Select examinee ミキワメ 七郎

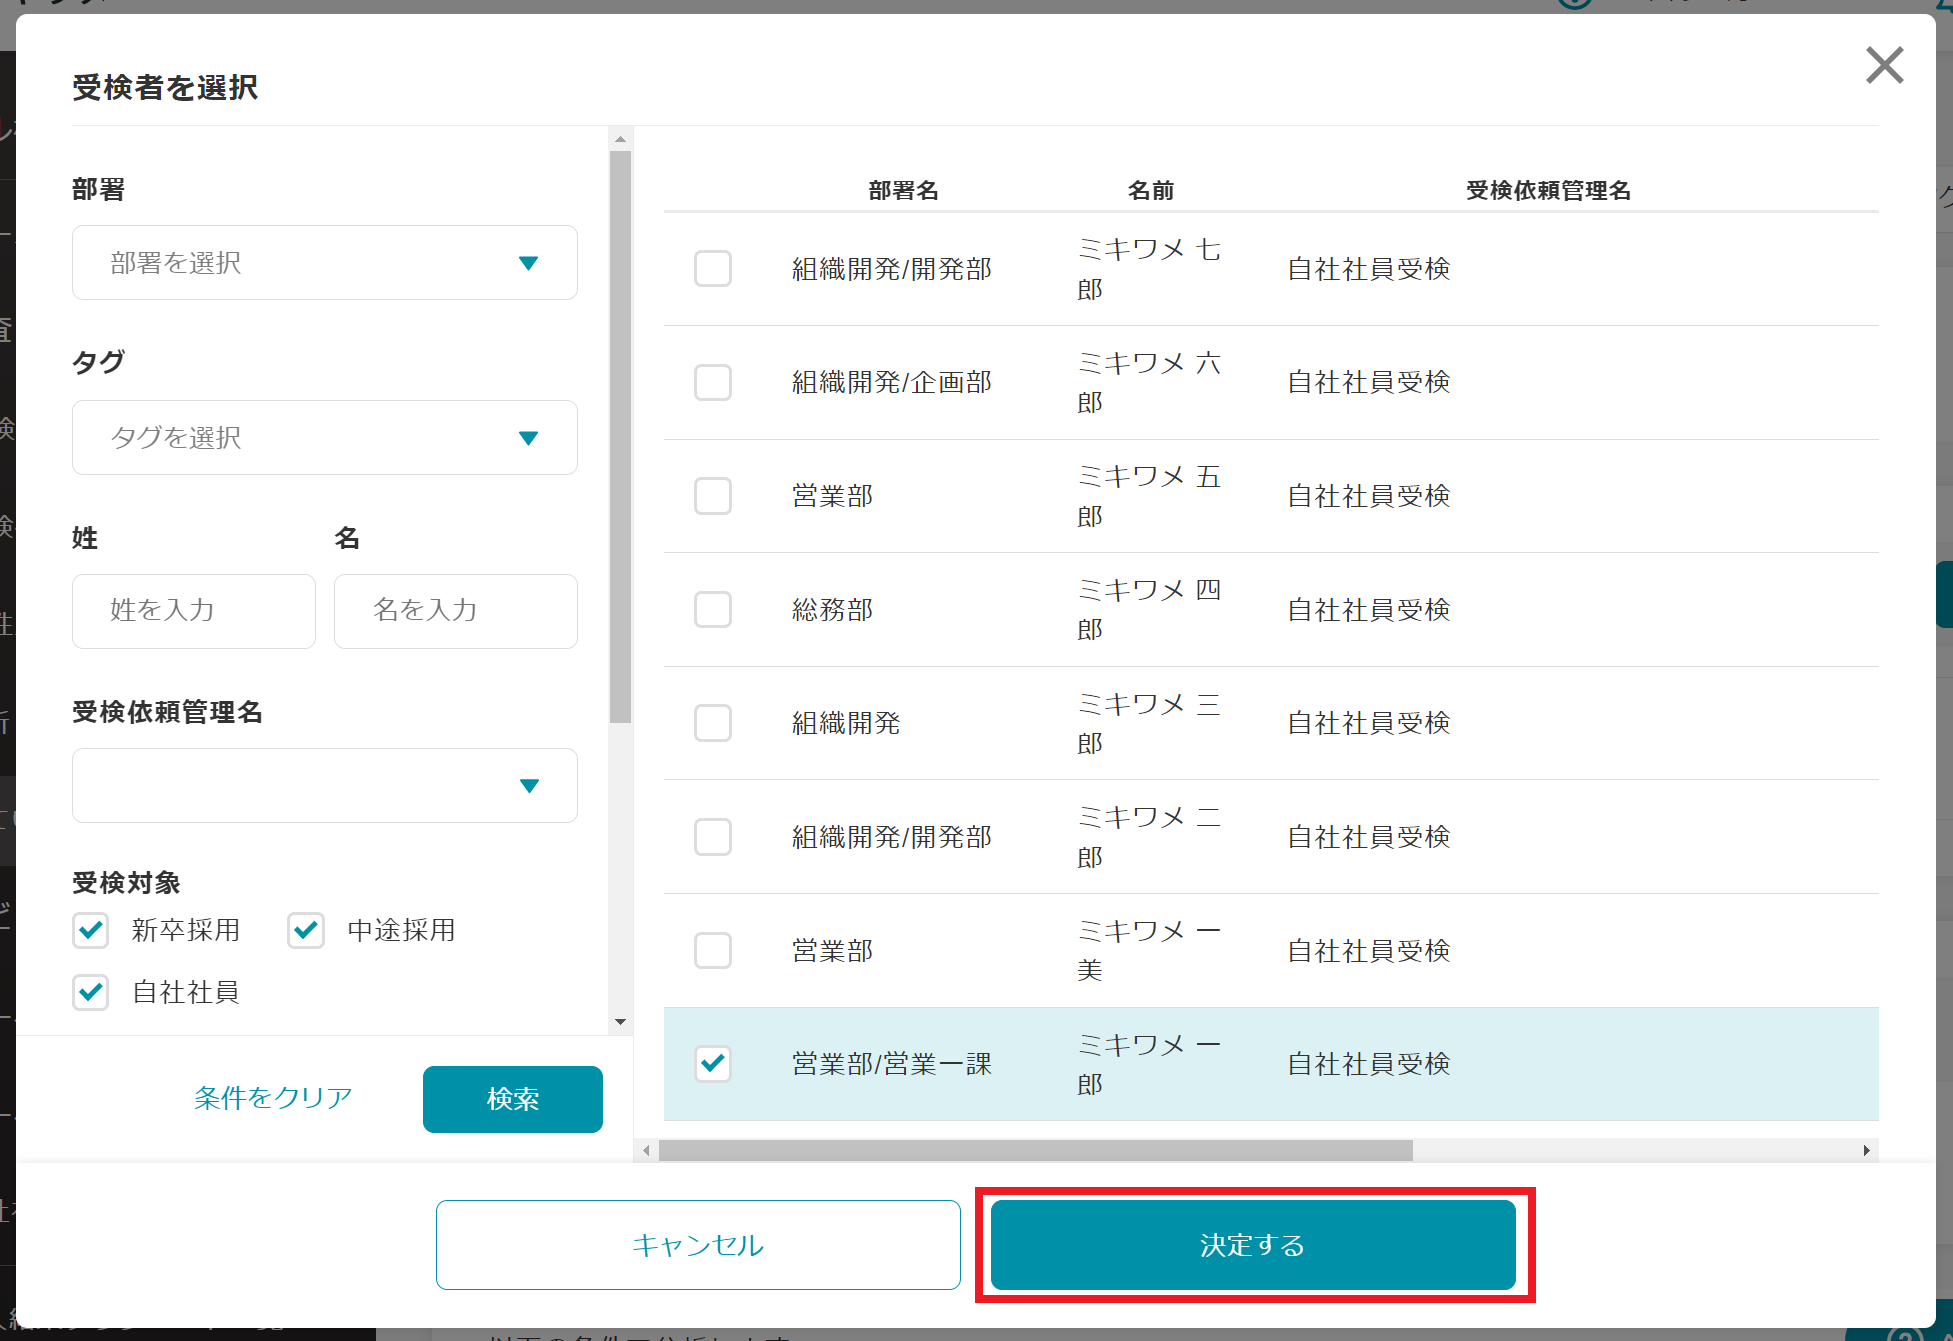712,269
